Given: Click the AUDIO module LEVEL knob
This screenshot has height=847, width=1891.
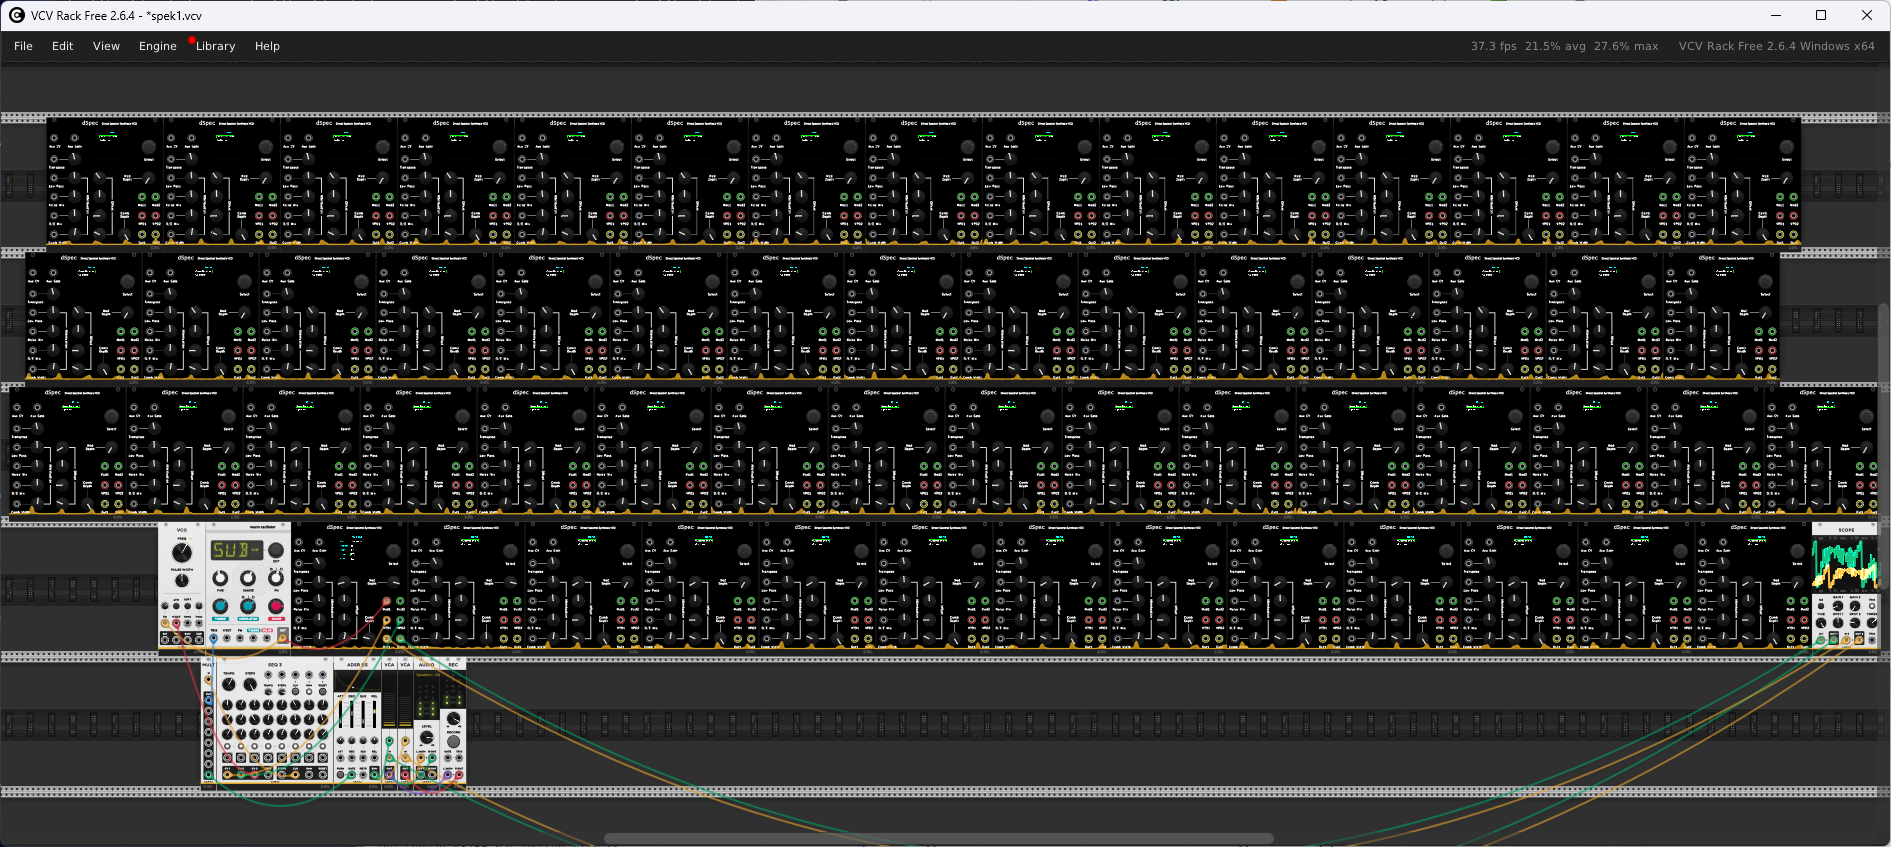Looking at the screenshot, I should click(x=426, y=737).
